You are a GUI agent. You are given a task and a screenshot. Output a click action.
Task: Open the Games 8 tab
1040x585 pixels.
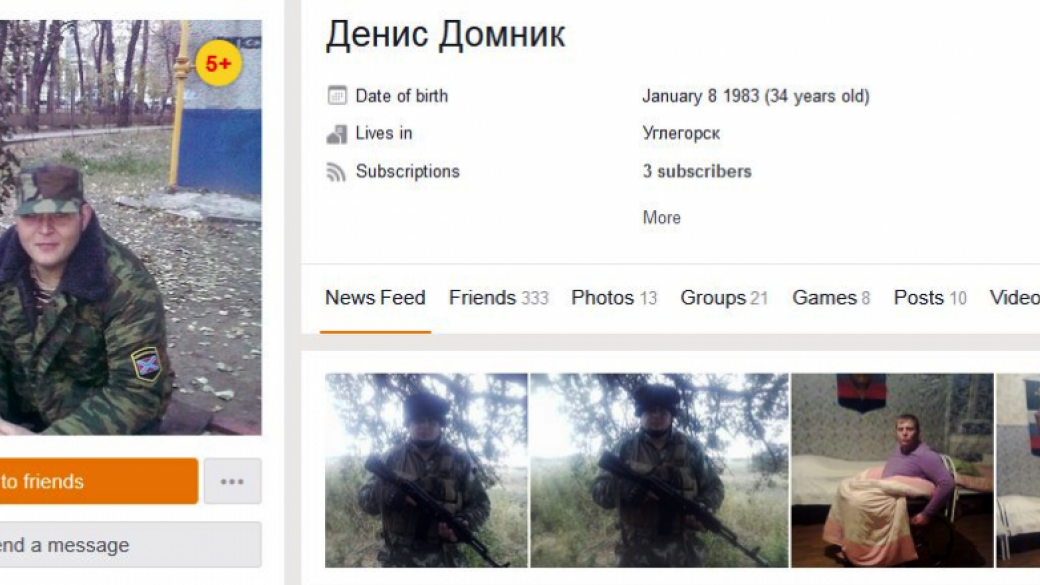pyautogui.click(x=831, y=298)
